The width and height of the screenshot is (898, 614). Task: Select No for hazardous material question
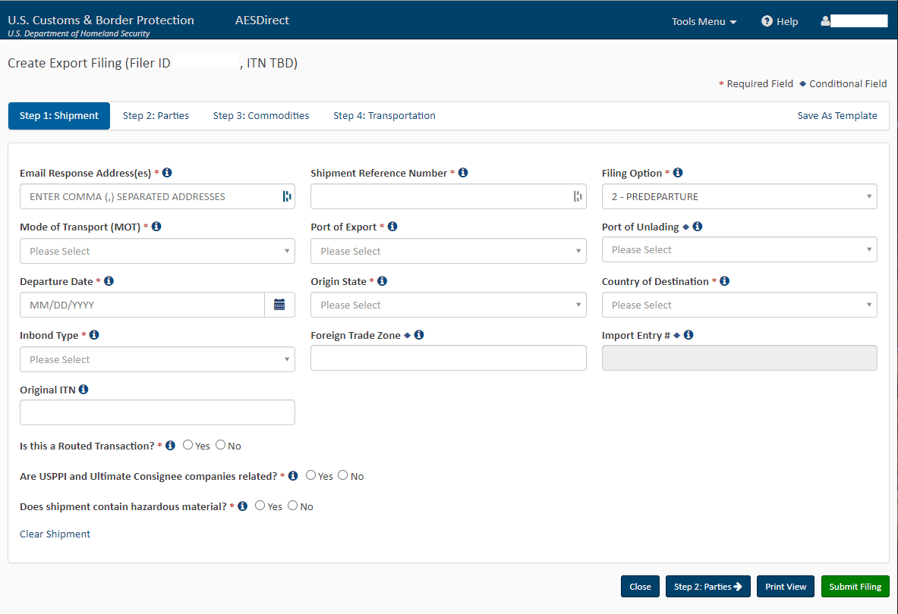294,506
